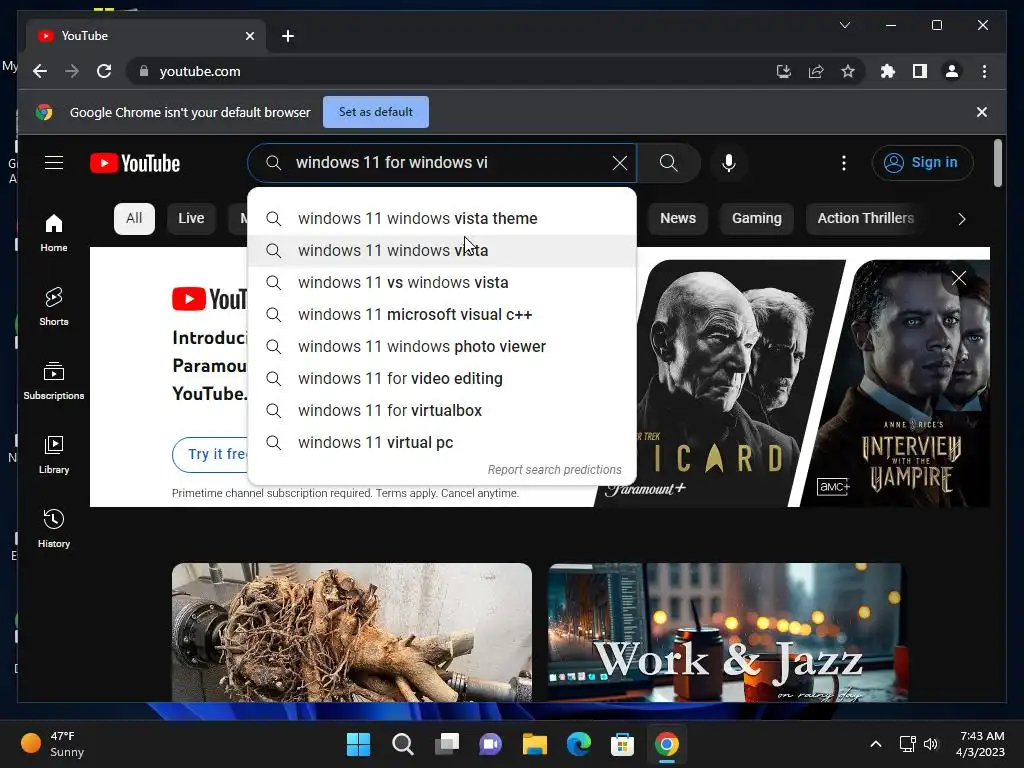Click the page vertical scrollbar thumb
Viewport: 1024px width, 768px height.
click(x=997, y=163)
